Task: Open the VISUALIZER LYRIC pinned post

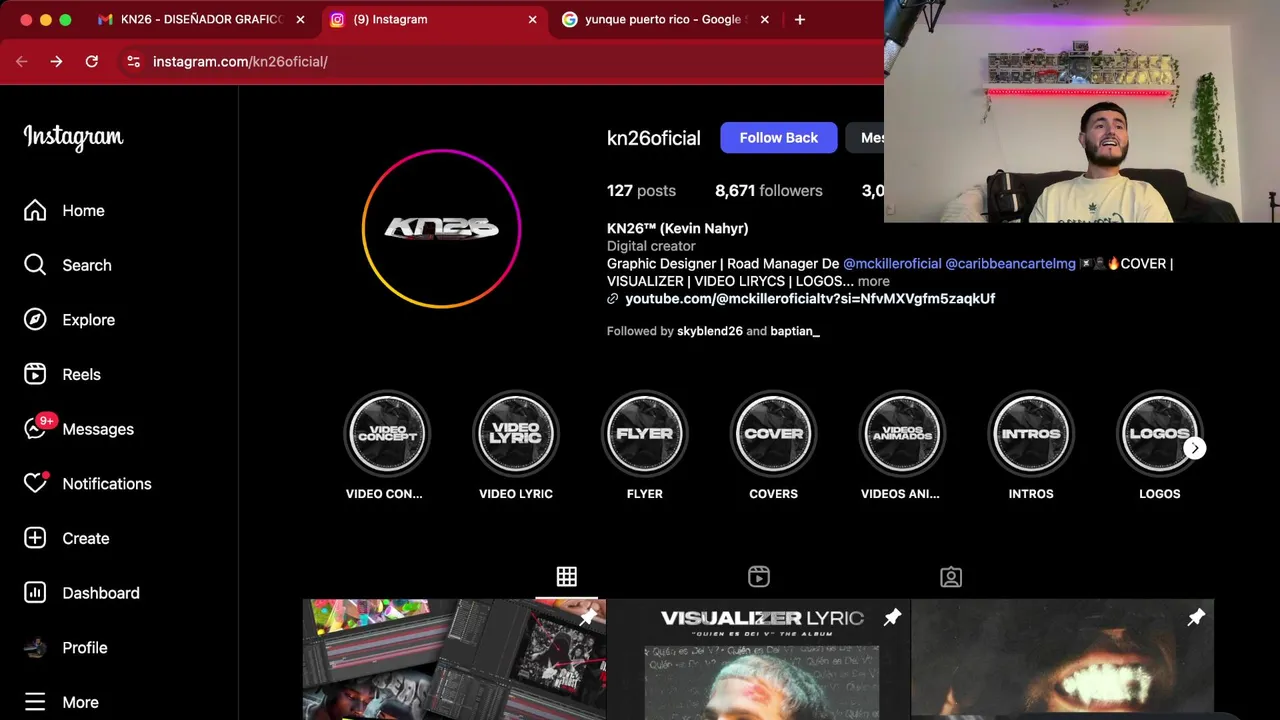Action: click(759, 660)
